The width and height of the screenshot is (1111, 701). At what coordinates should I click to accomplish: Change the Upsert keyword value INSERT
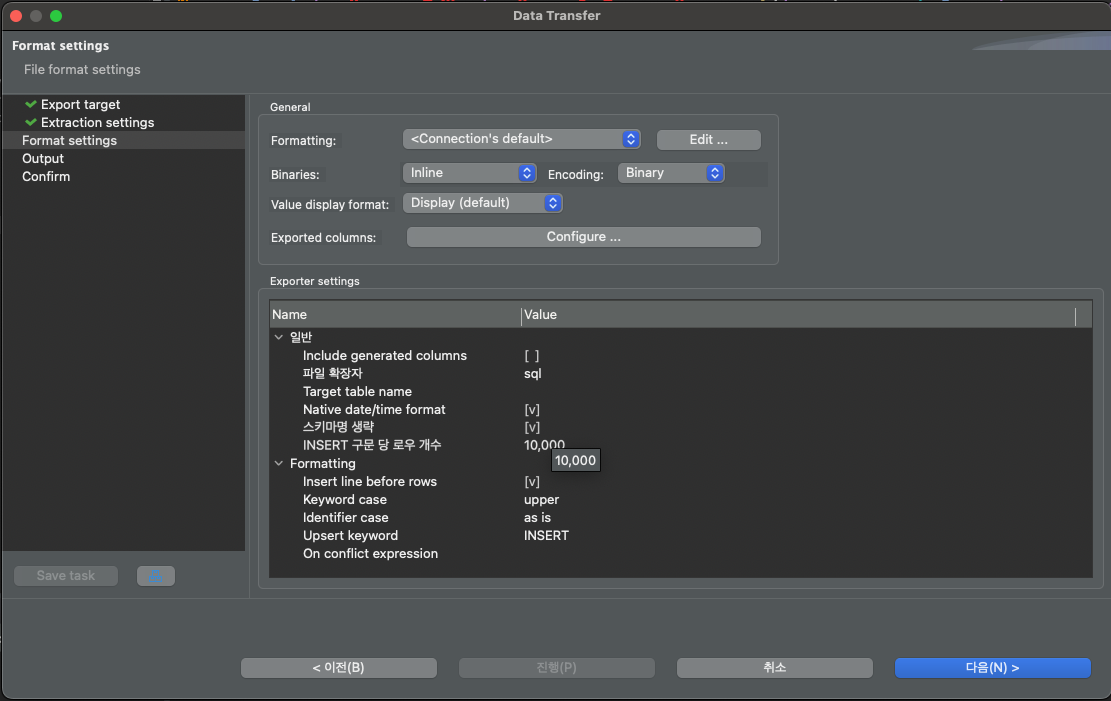coord(546,536)
